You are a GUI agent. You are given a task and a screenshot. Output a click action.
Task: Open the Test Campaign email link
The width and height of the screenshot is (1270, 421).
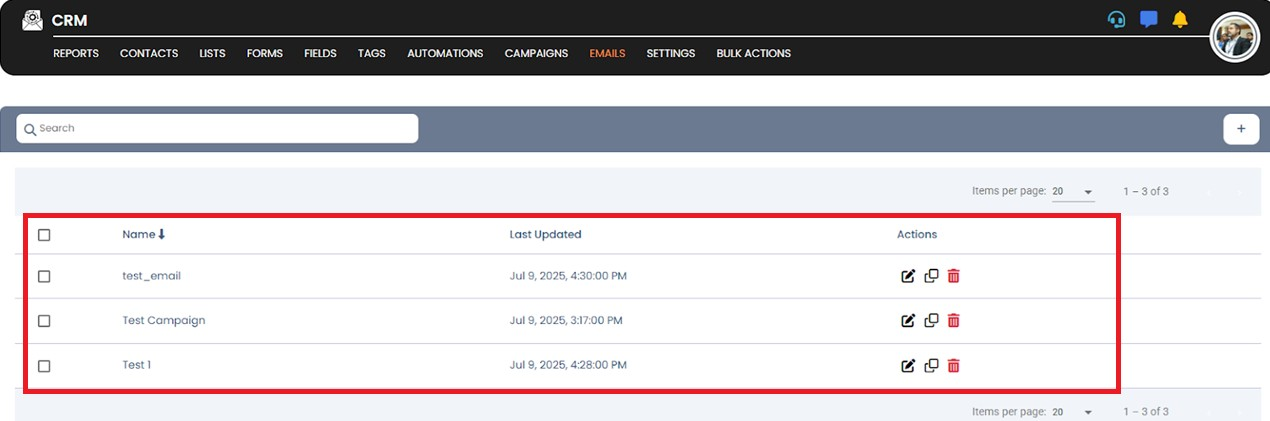click(x=164, y=321)
